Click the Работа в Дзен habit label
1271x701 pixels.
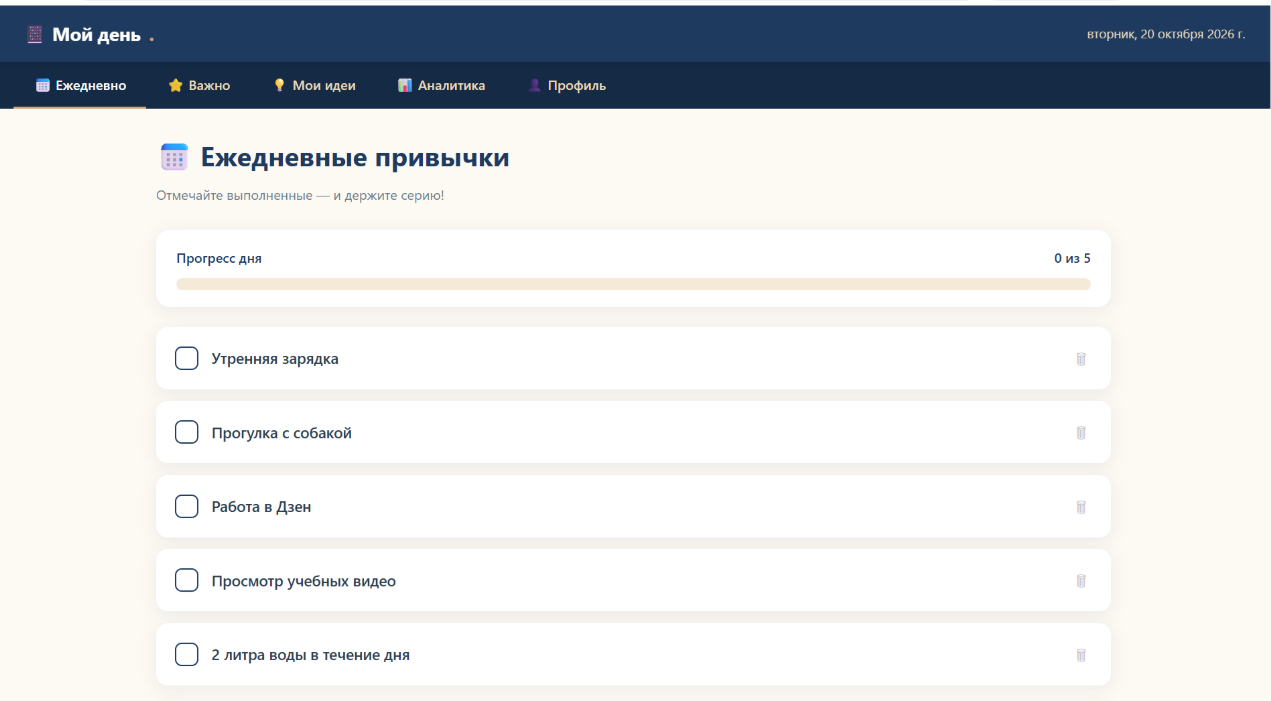[x=261, y=507]
